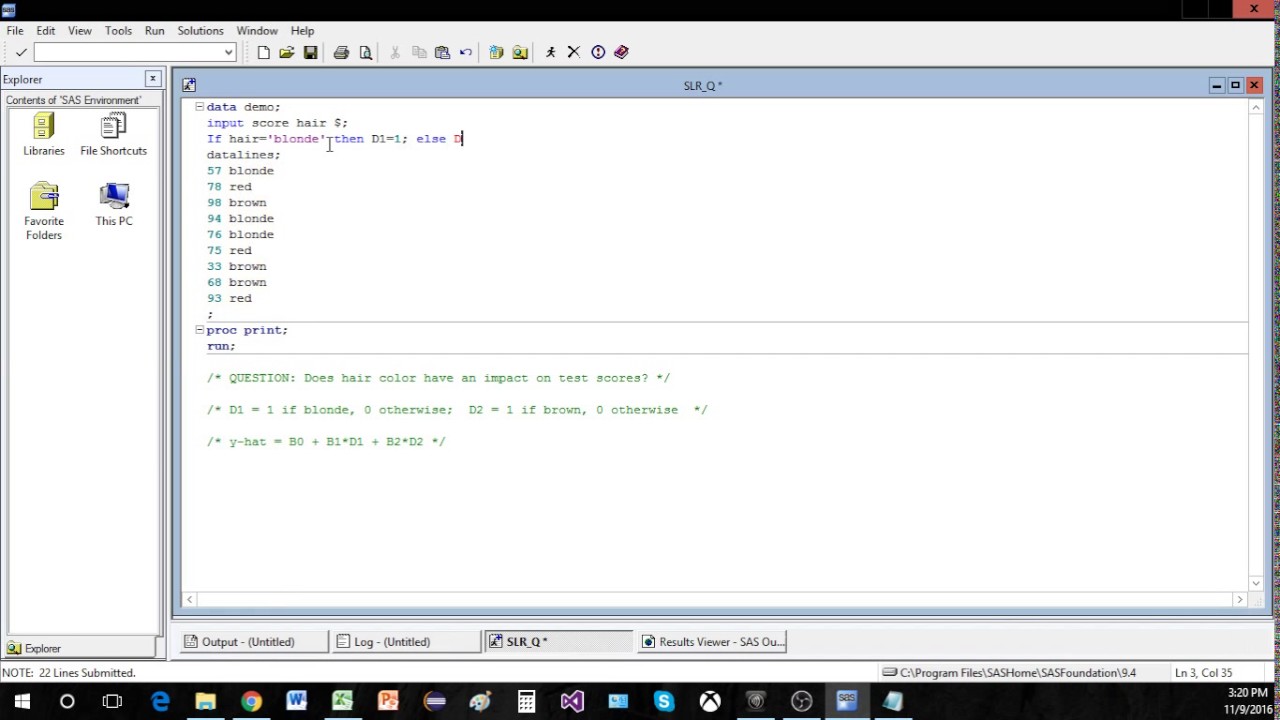
Task: Open the Windows Start button
Action: (x=22, y=702)
